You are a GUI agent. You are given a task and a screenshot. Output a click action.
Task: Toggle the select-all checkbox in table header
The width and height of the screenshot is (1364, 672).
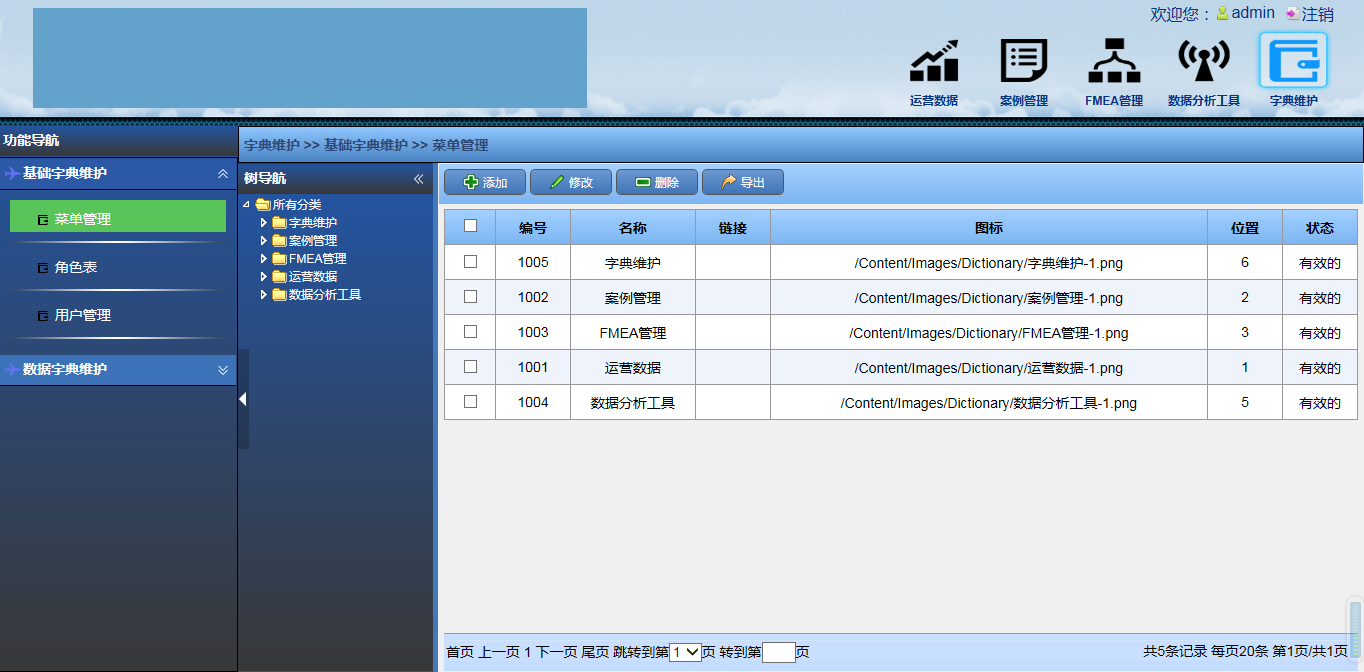[x=470, y=226]
